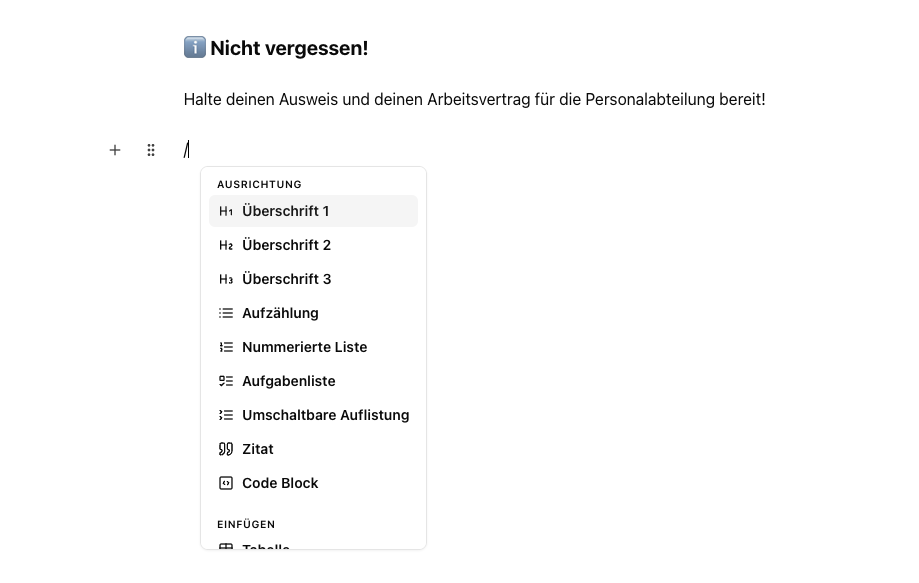Viewport: 919px width, 583px height.
Task: Click the H3 heading icon
Action: [226, 279]
